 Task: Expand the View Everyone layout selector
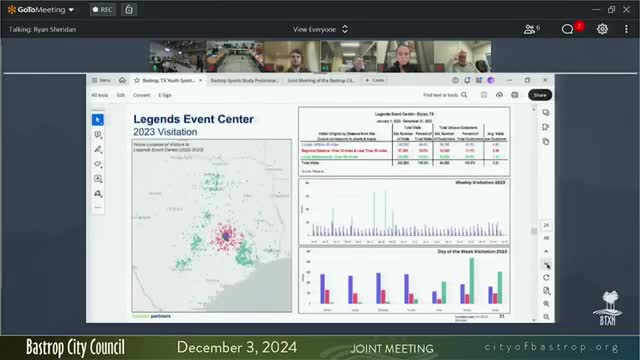coord(320,29)
